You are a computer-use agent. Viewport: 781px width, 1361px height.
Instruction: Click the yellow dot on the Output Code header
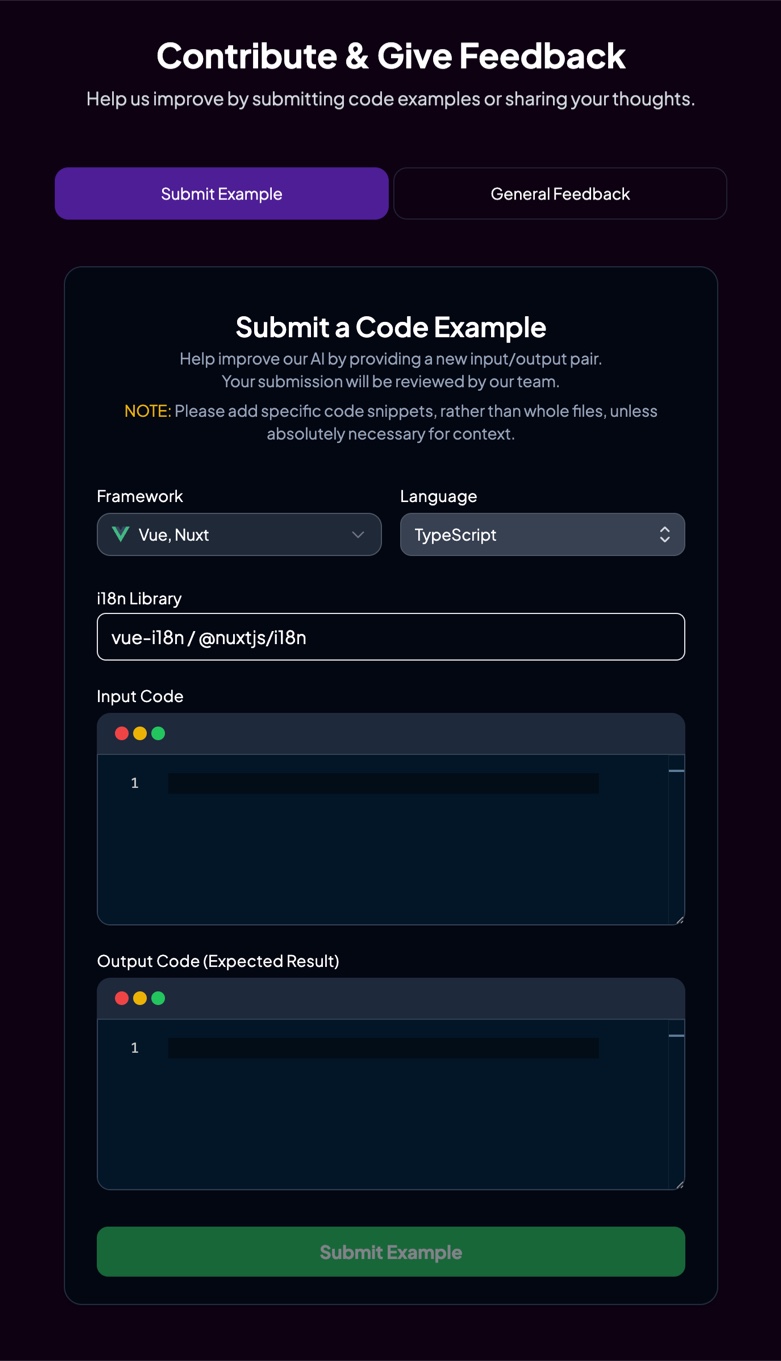coord(139,997)
